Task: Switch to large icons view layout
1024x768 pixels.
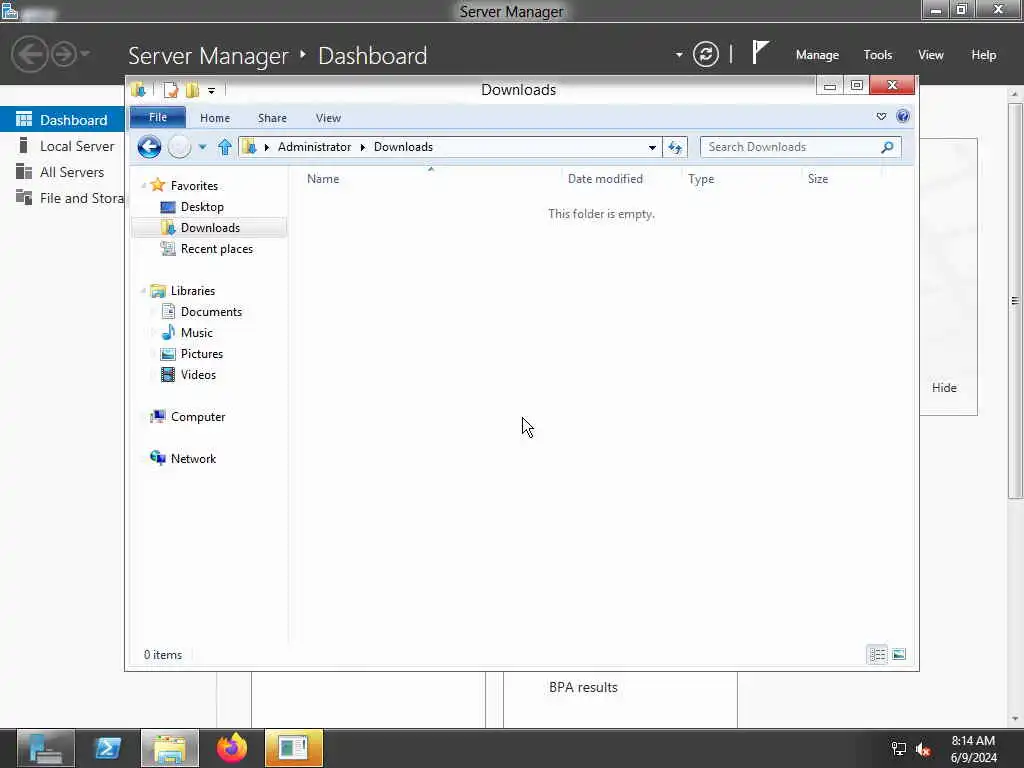Action: click(x=899, y=654)
